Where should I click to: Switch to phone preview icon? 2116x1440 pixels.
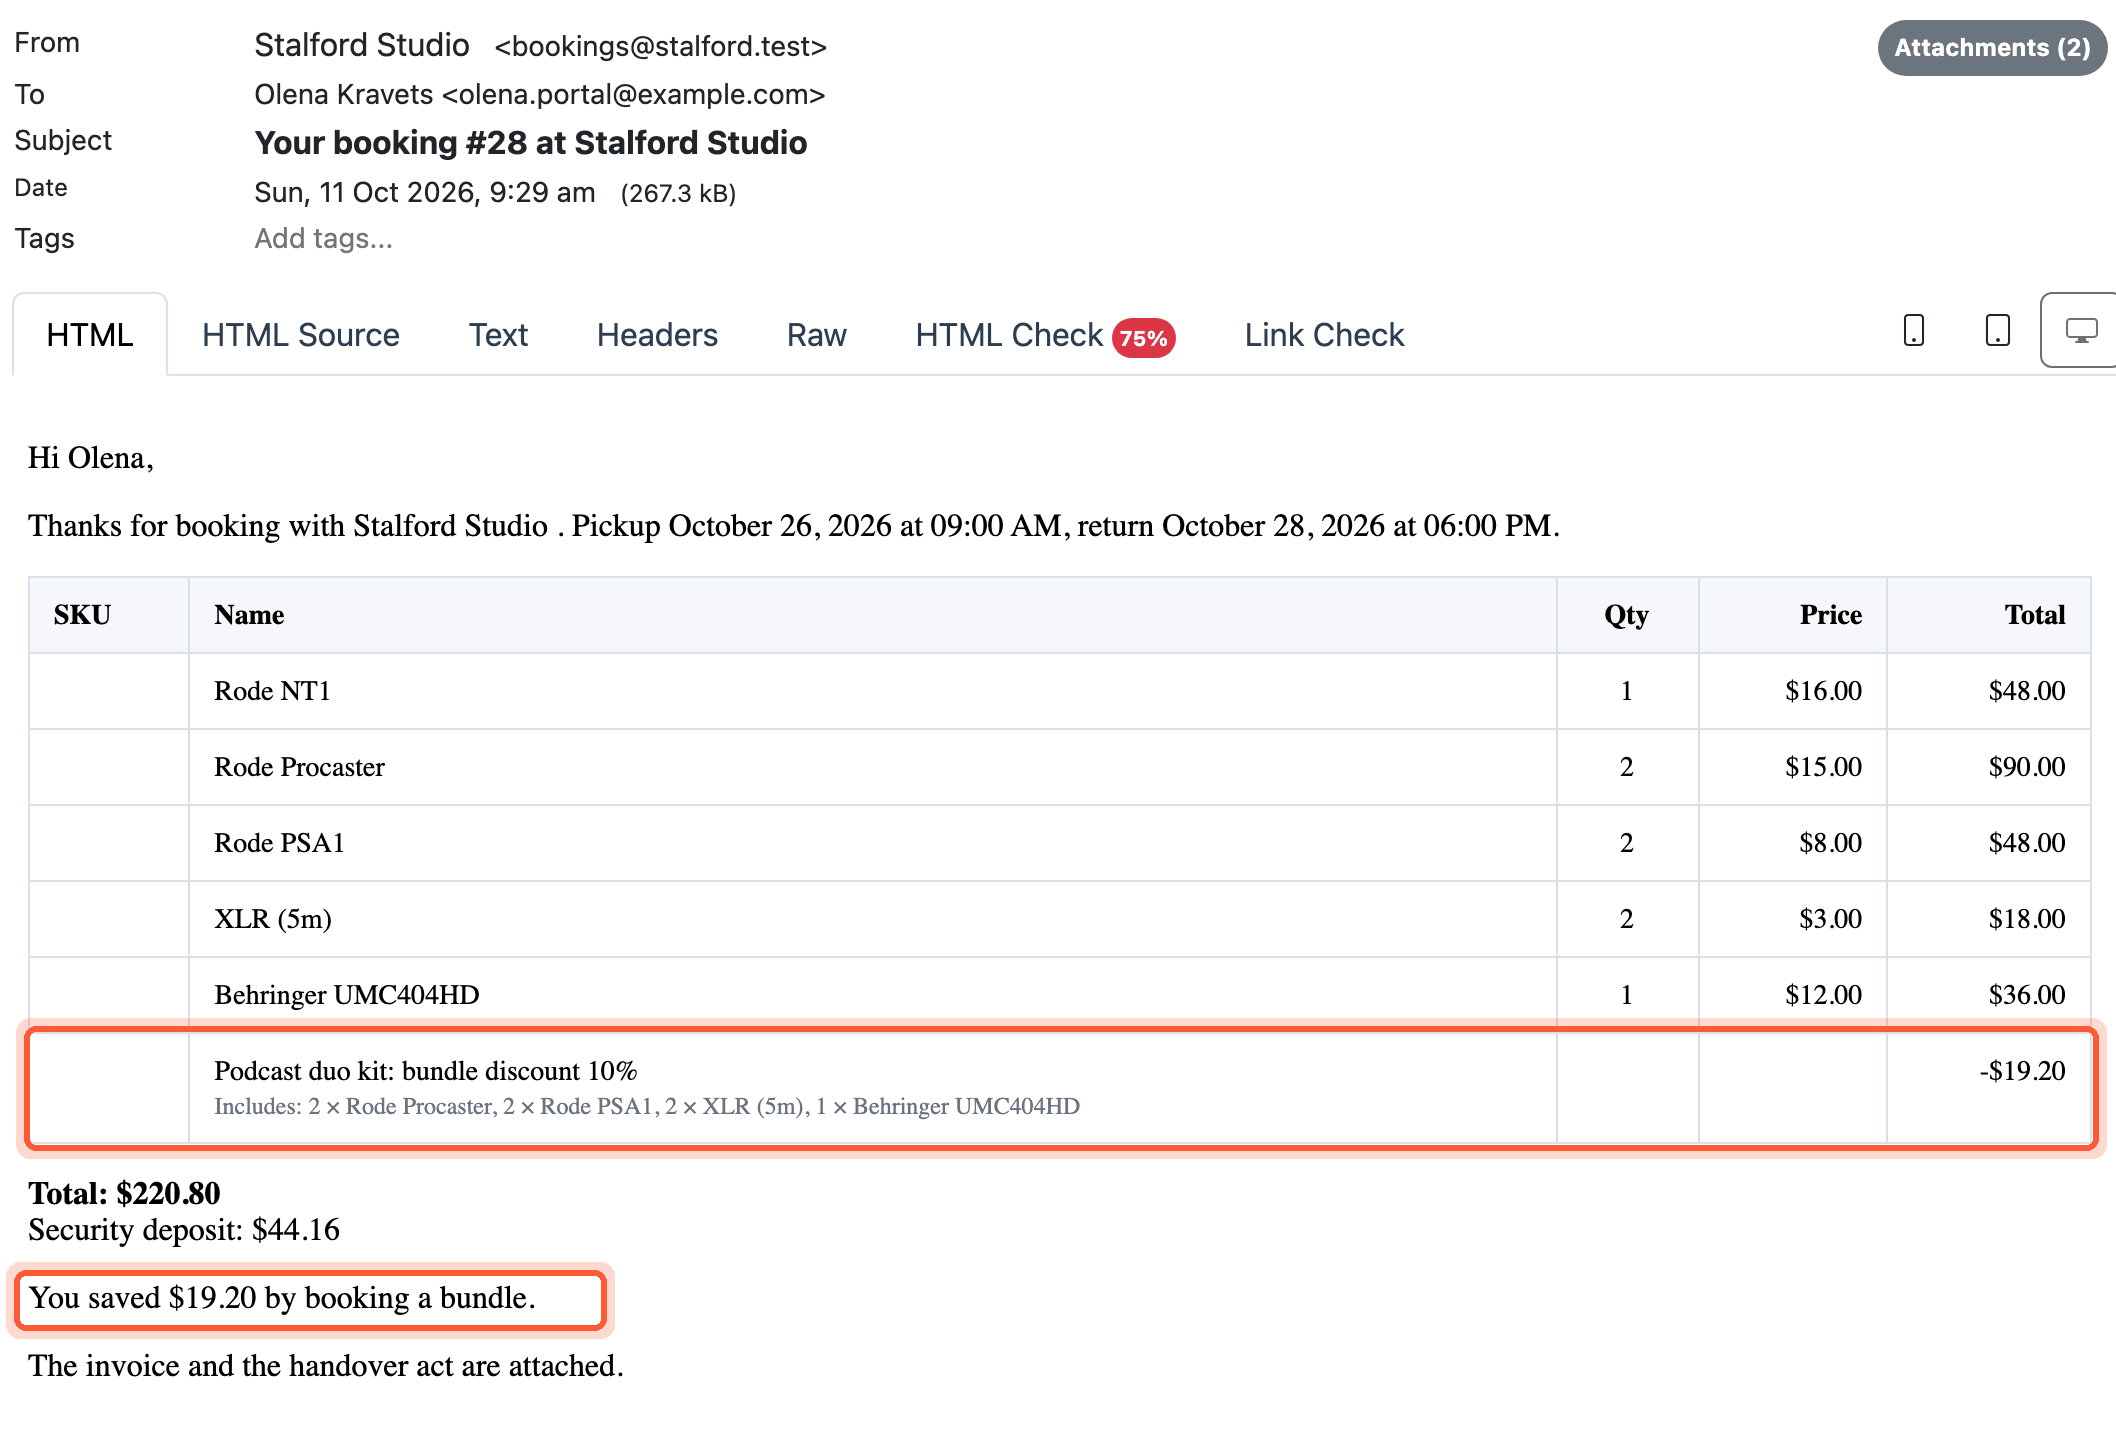1913,331
